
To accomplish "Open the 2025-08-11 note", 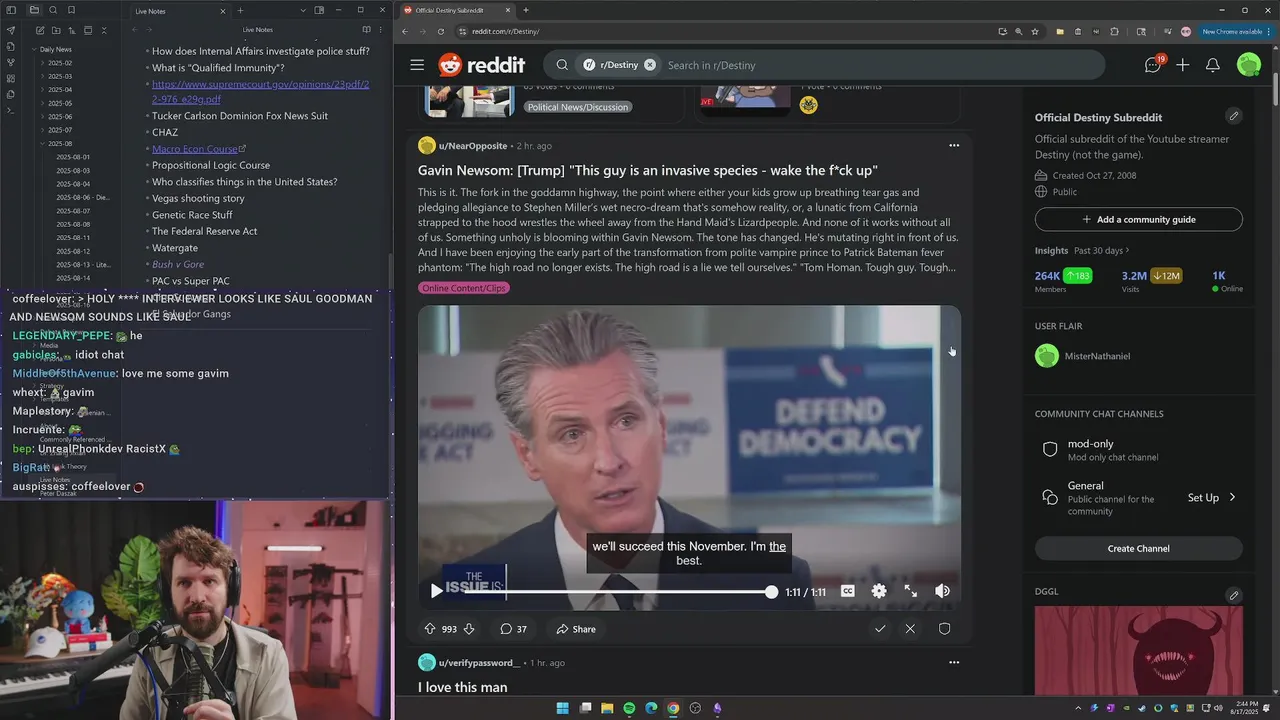I will (x=73, y=237).
